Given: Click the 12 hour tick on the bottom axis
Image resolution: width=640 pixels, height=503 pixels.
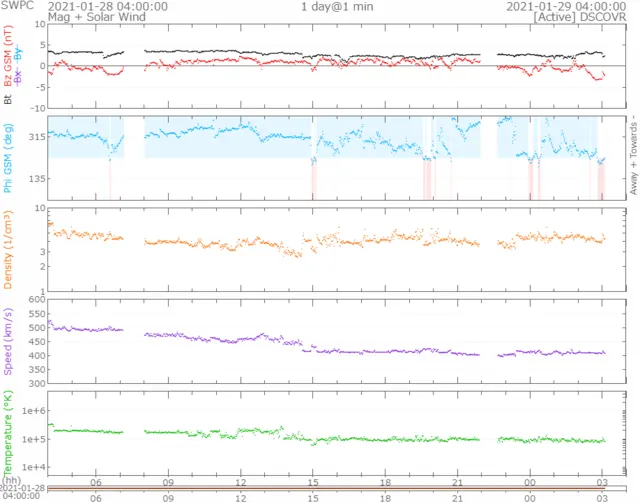Looking at the screenshot, I should click(241, 498).
